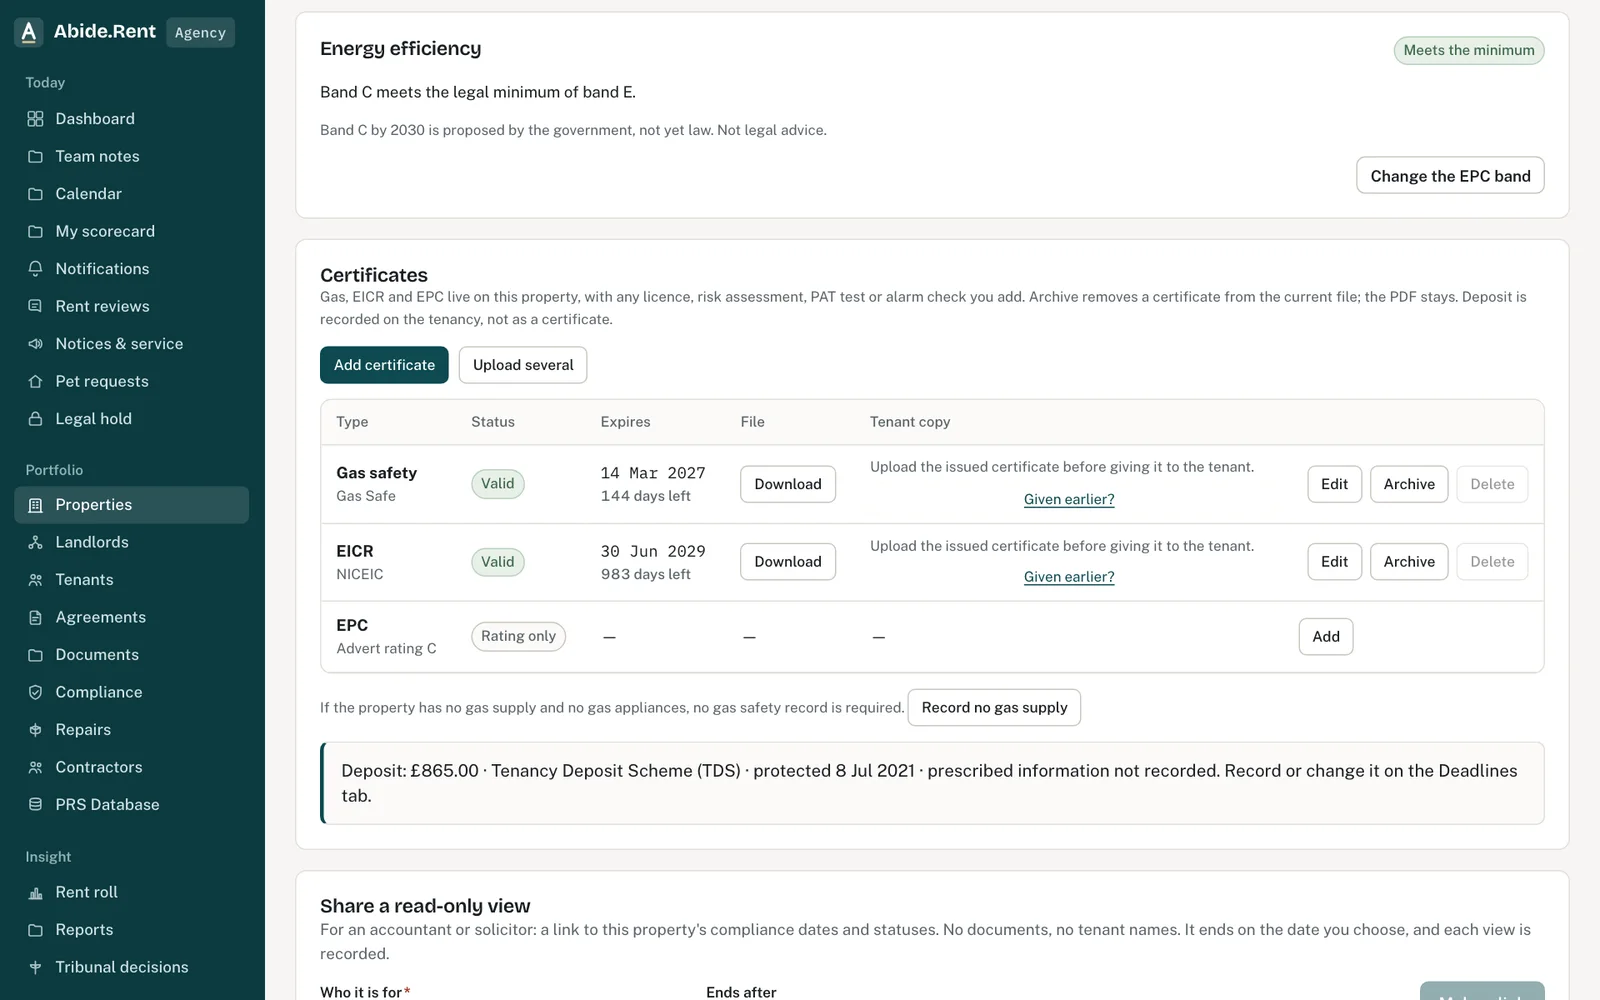The height and width of the screenshot is (1000, 1600).
Task: Open Dashboard via its grid icon
Action: pyautogui.click(x=35, y=119)
